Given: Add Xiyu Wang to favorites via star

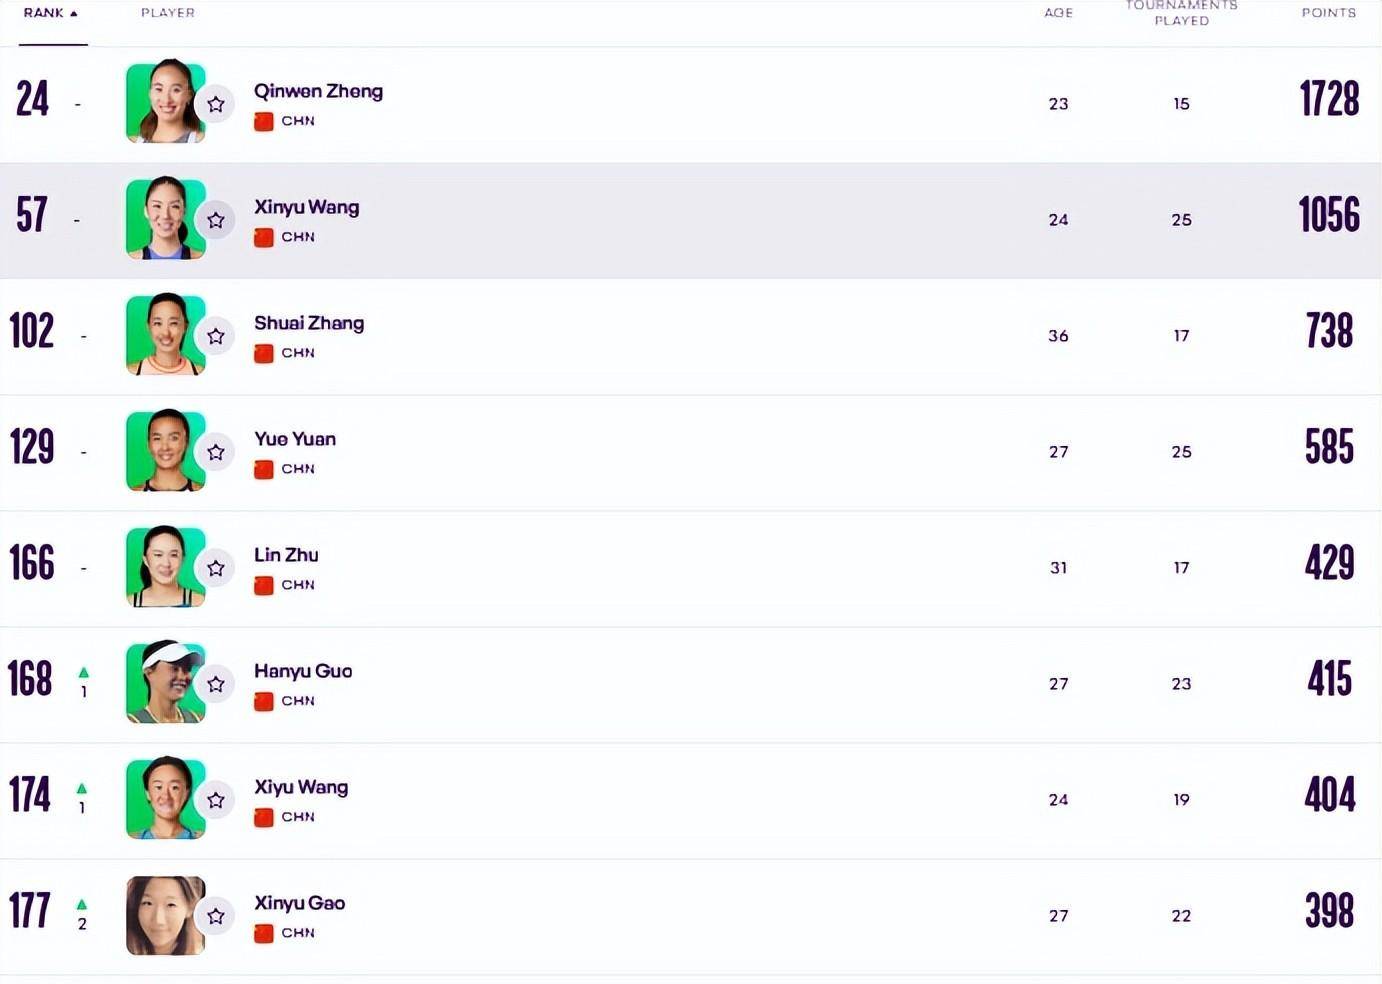Looking at the screenshot, I should pyautogui.click(x=216, y=800).
